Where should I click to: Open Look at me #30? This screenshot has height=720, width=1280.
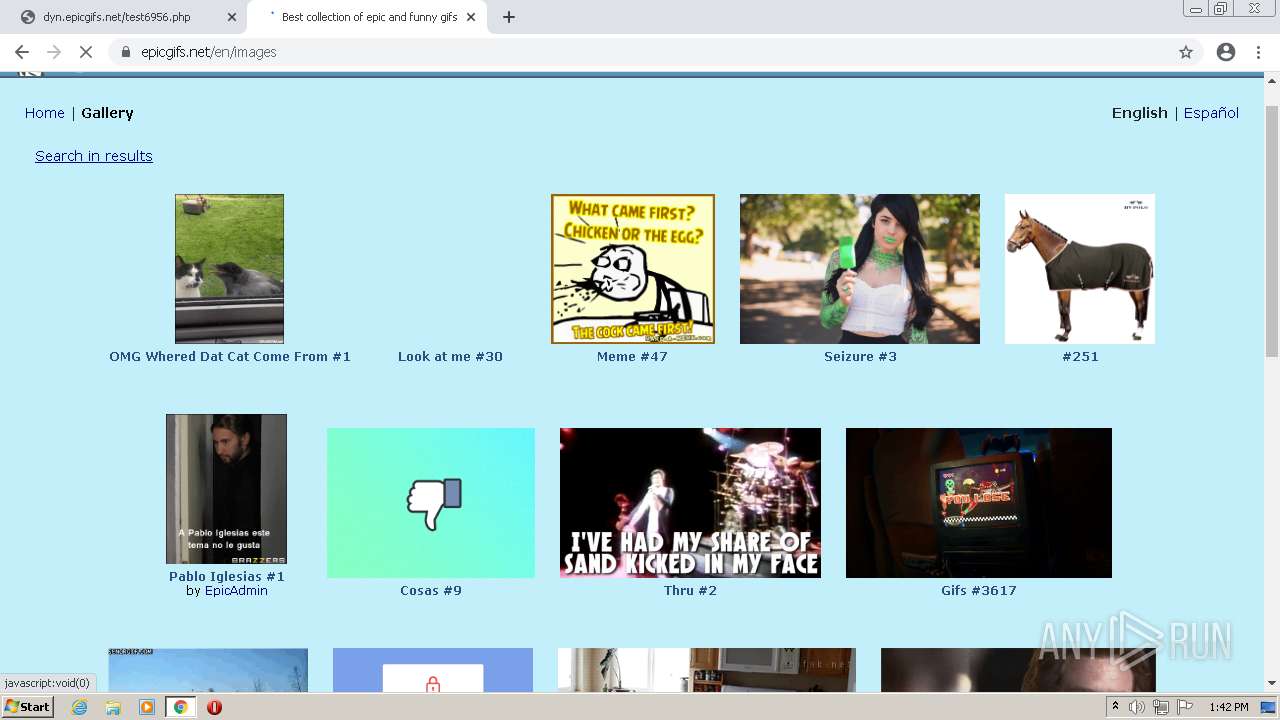tap(450, 357)
